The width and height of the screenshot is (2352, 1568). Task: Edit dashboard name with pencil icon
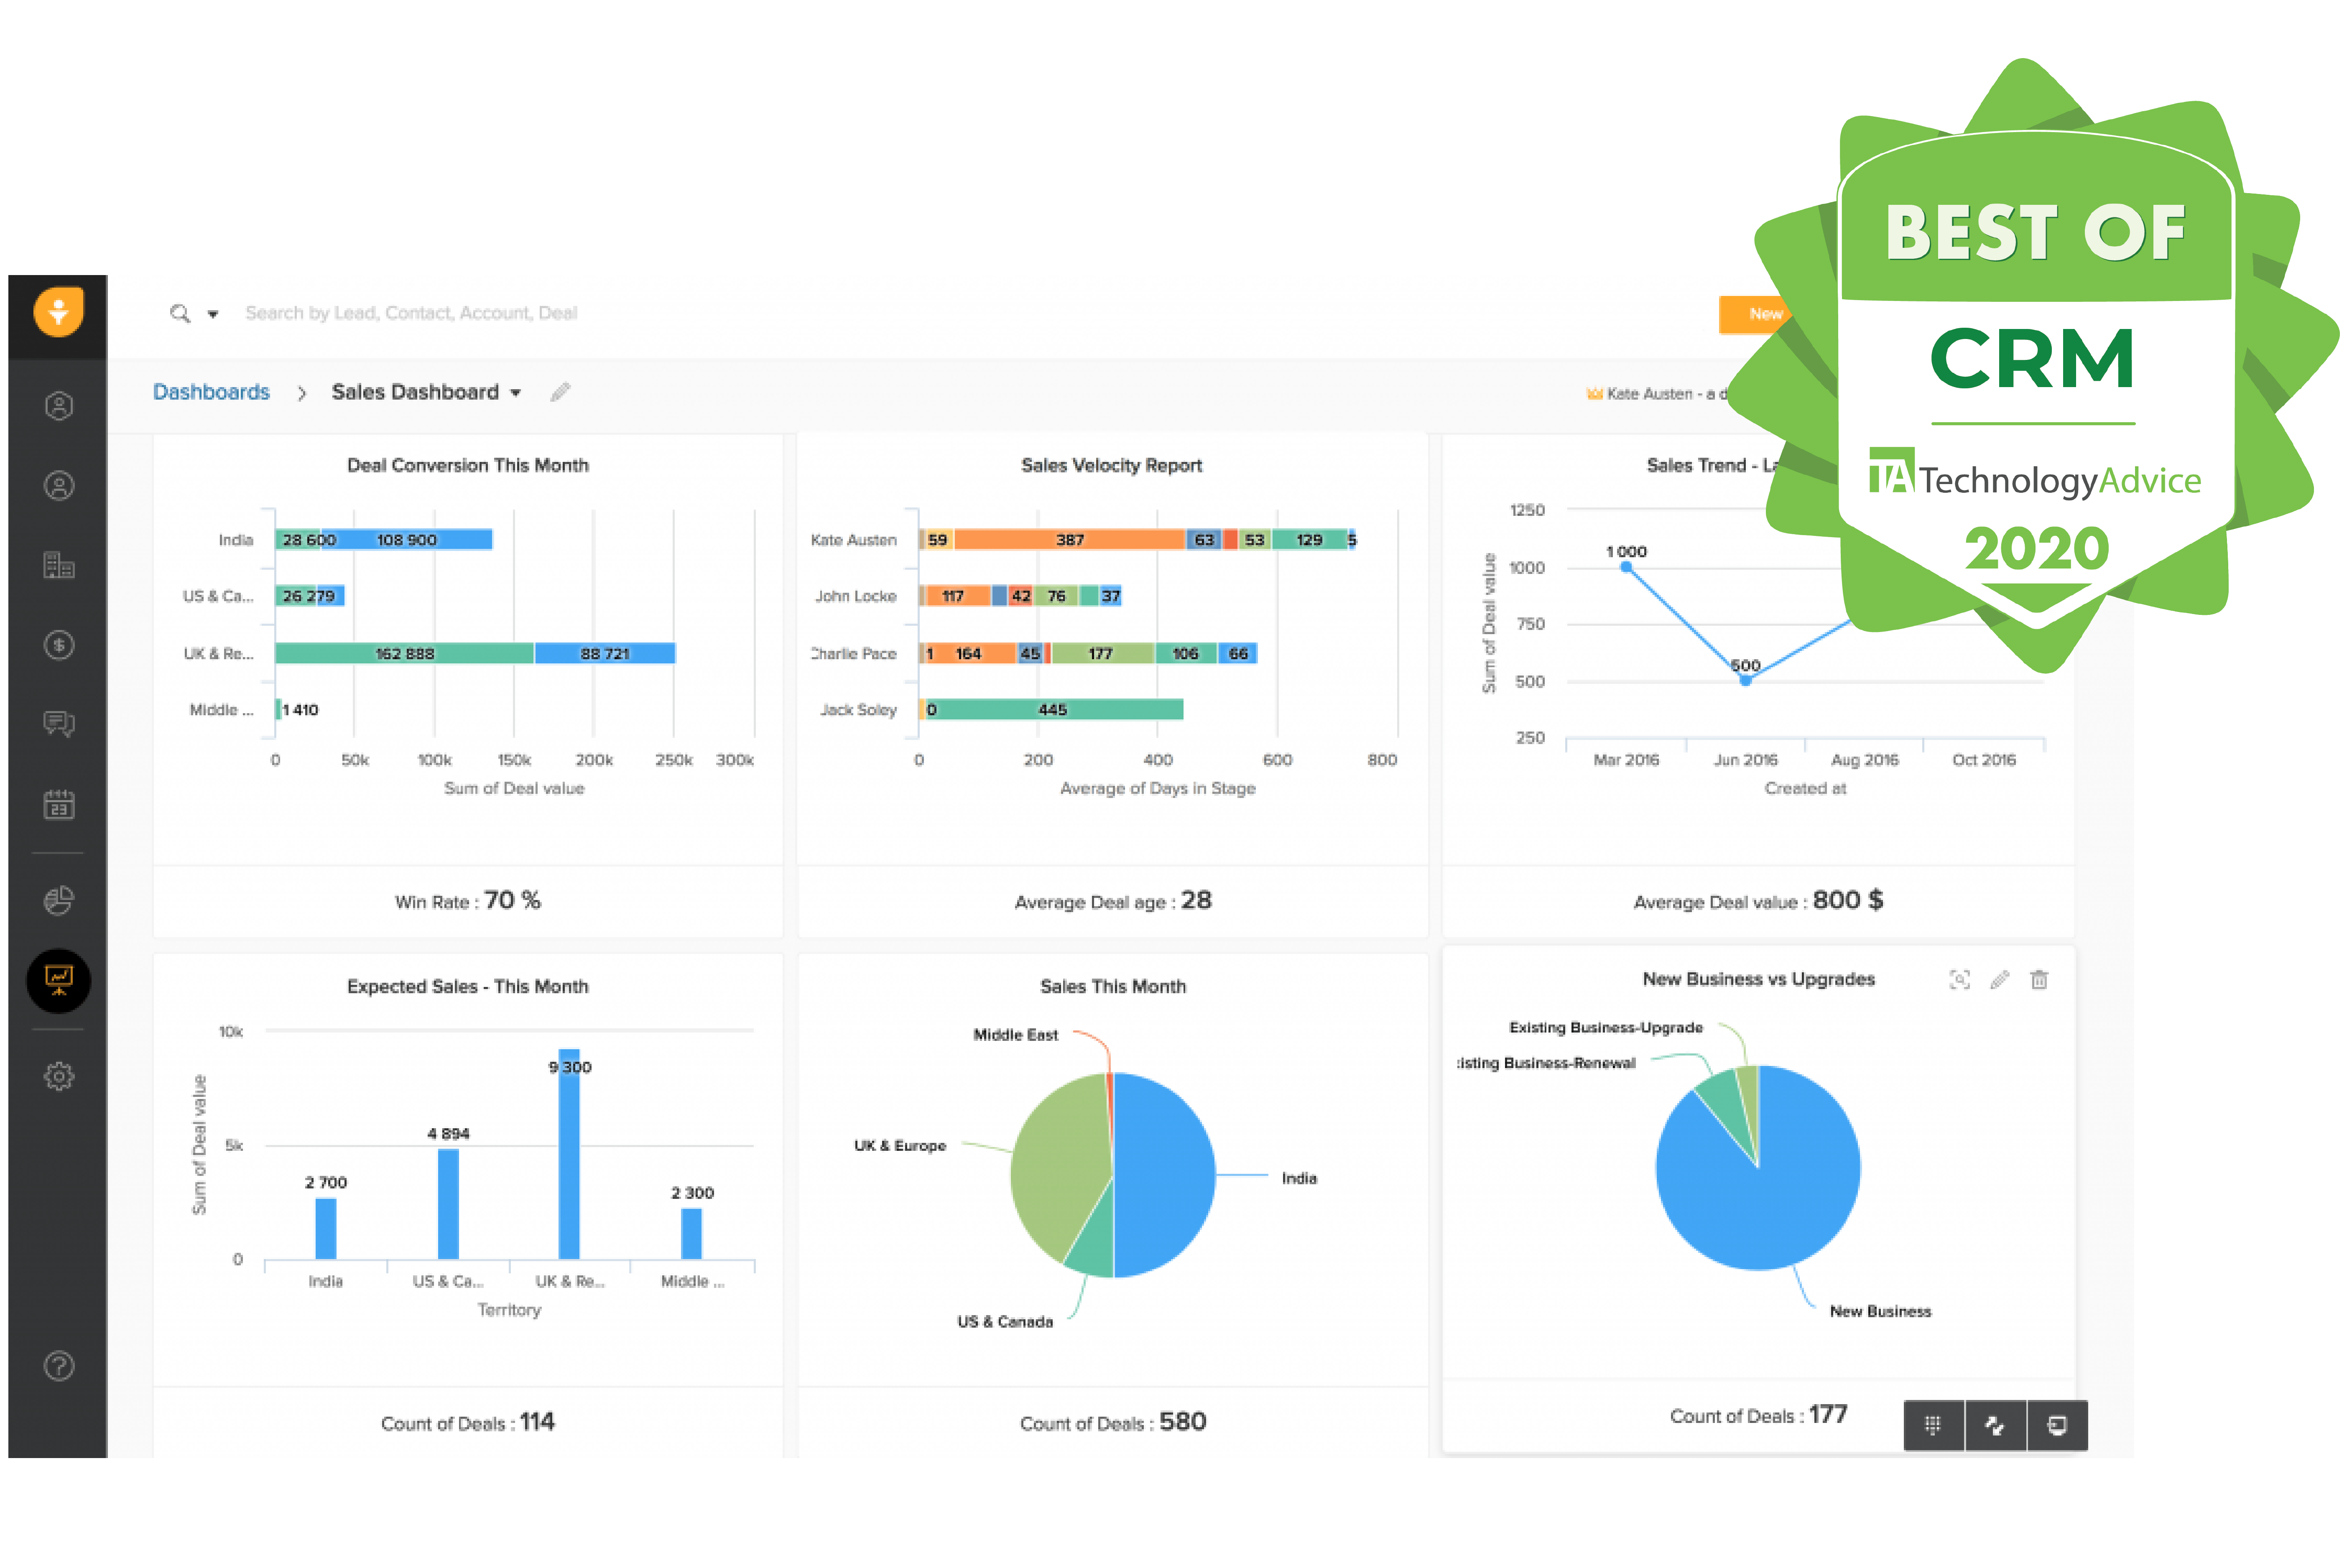560,392
